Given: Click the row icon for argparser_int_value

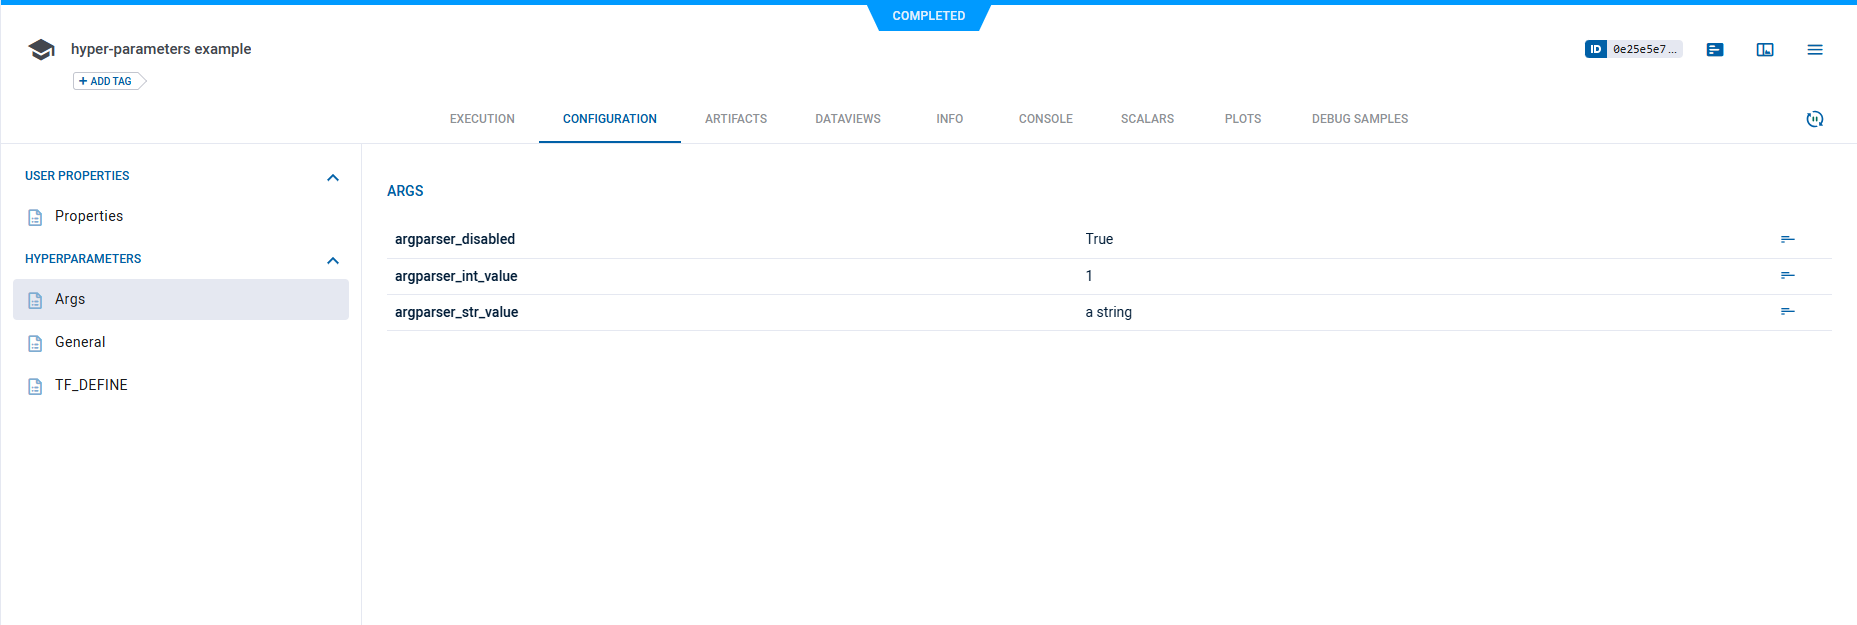Looking at the screenshot, I should click(x=1787, y=275).
